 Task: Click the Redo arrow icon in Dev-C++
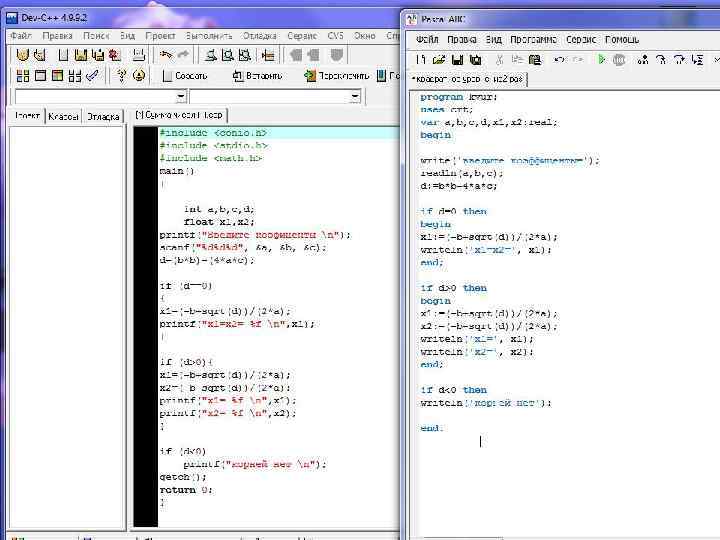tap(183, 55)
